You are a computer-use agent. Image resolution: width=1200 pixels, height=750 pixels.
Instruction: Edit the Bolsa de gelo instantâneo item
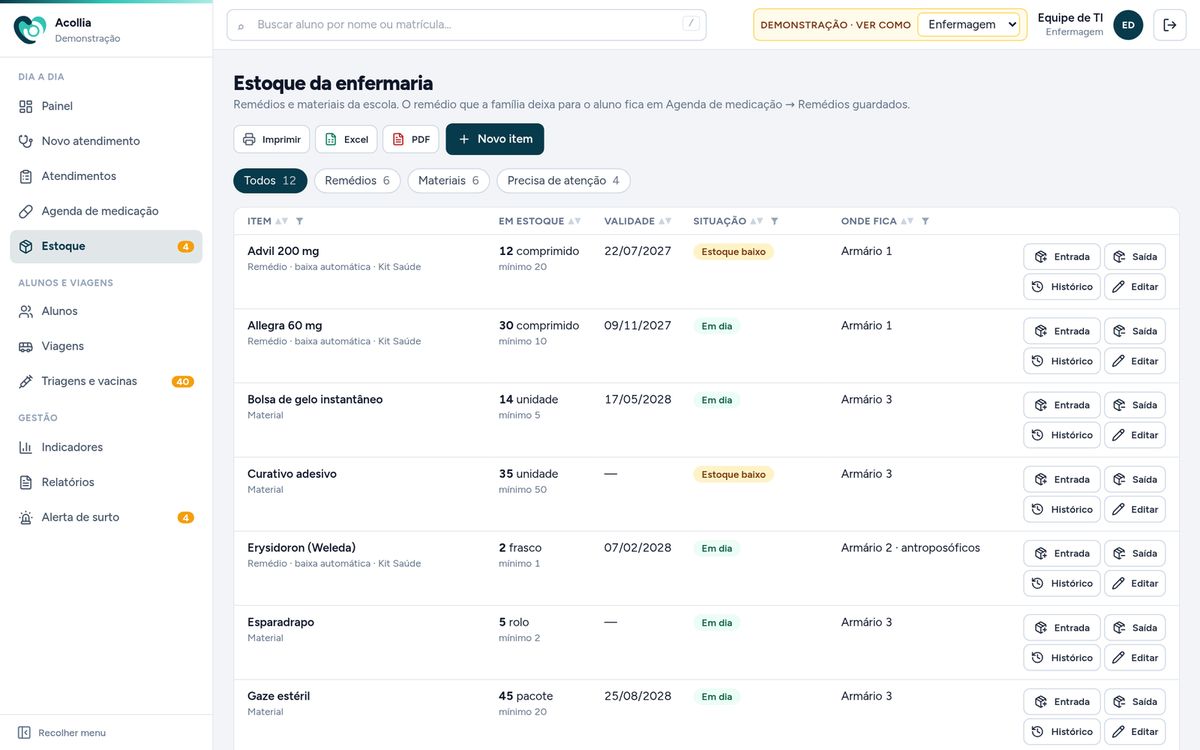click(x=1135, y=435)
